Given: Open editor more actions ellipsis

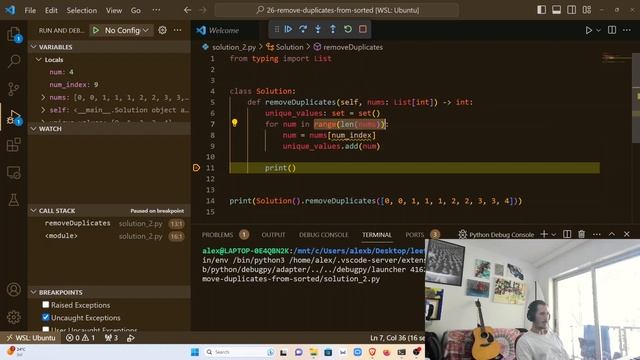Looking at the screenshot, I should [x=627, y=30].
